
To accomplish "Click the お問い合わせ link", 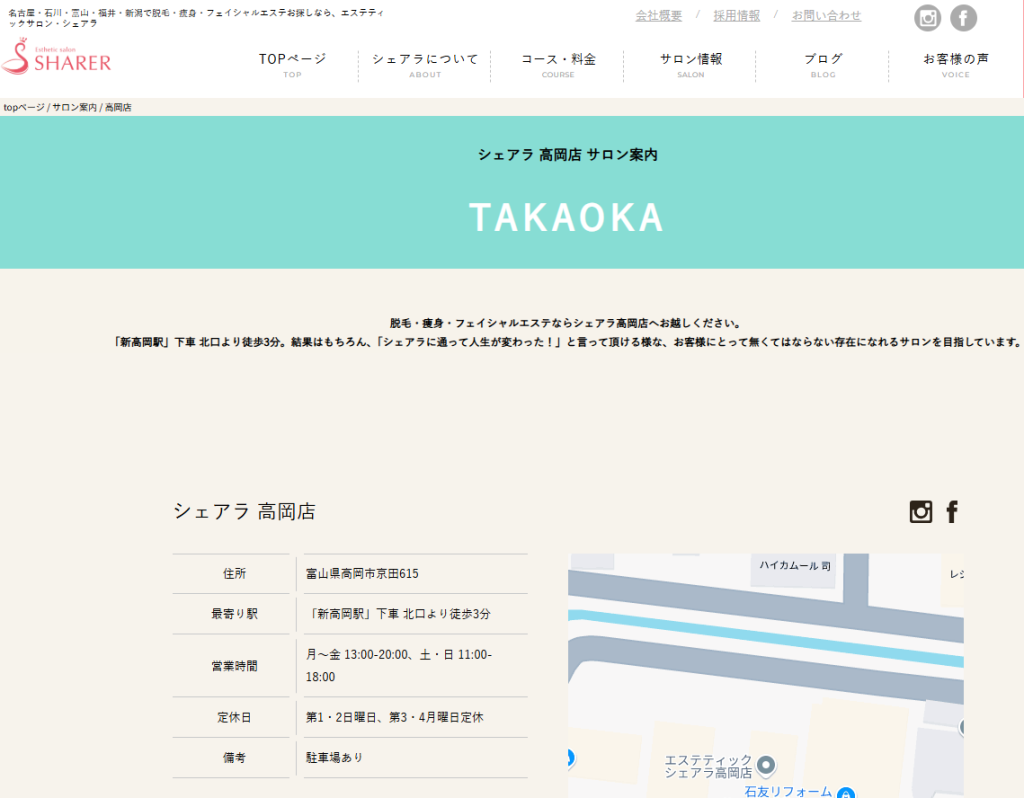I will click(x=826, y=16).
